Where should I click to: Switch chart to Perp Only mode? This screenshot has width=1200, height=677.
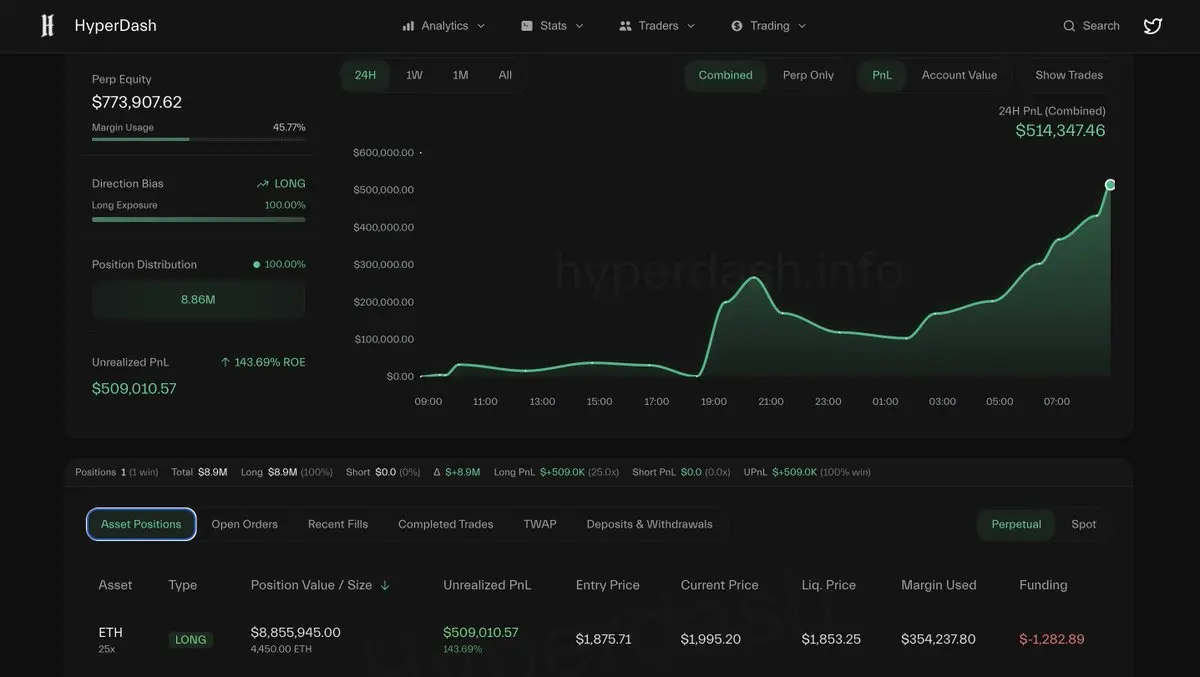tap(808, 75)
